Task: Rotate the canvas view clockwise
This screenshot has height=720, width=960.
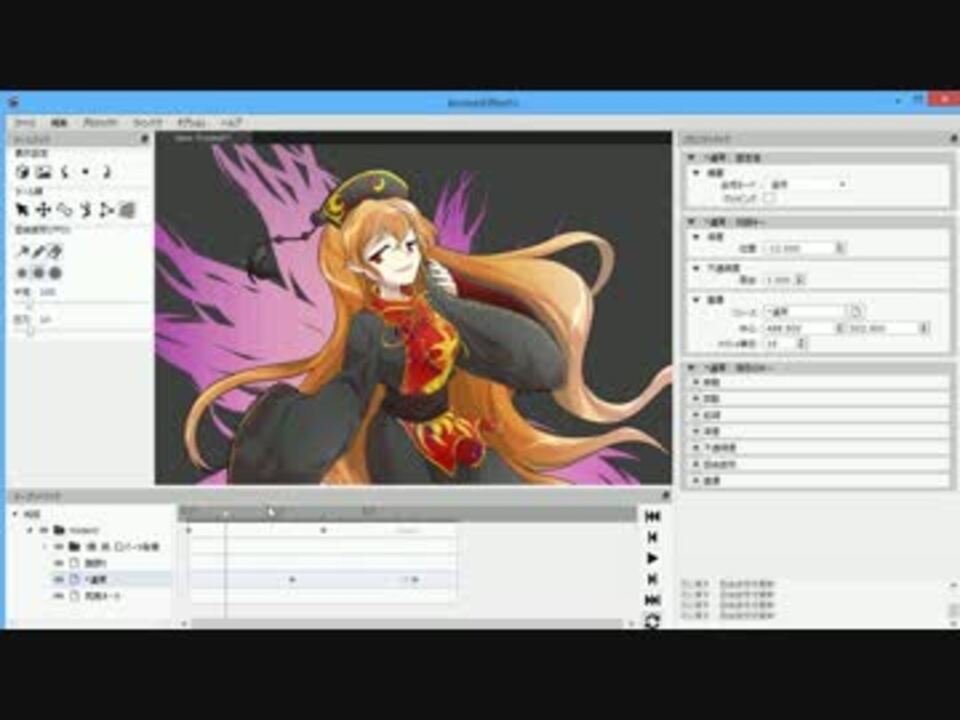Action: click(x=107, y=172)
